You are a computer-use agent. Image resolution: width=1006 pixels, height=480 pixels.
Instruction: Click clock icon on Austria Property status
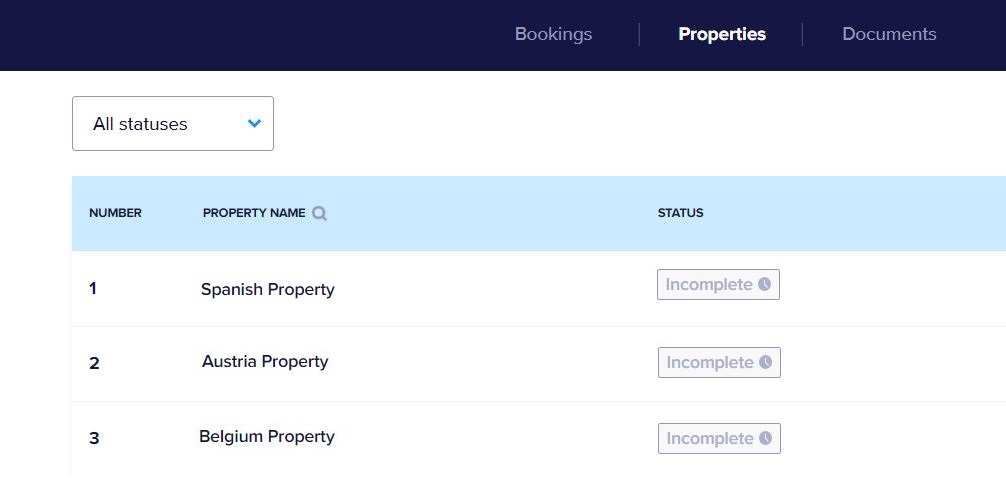(x=766, y=363)
